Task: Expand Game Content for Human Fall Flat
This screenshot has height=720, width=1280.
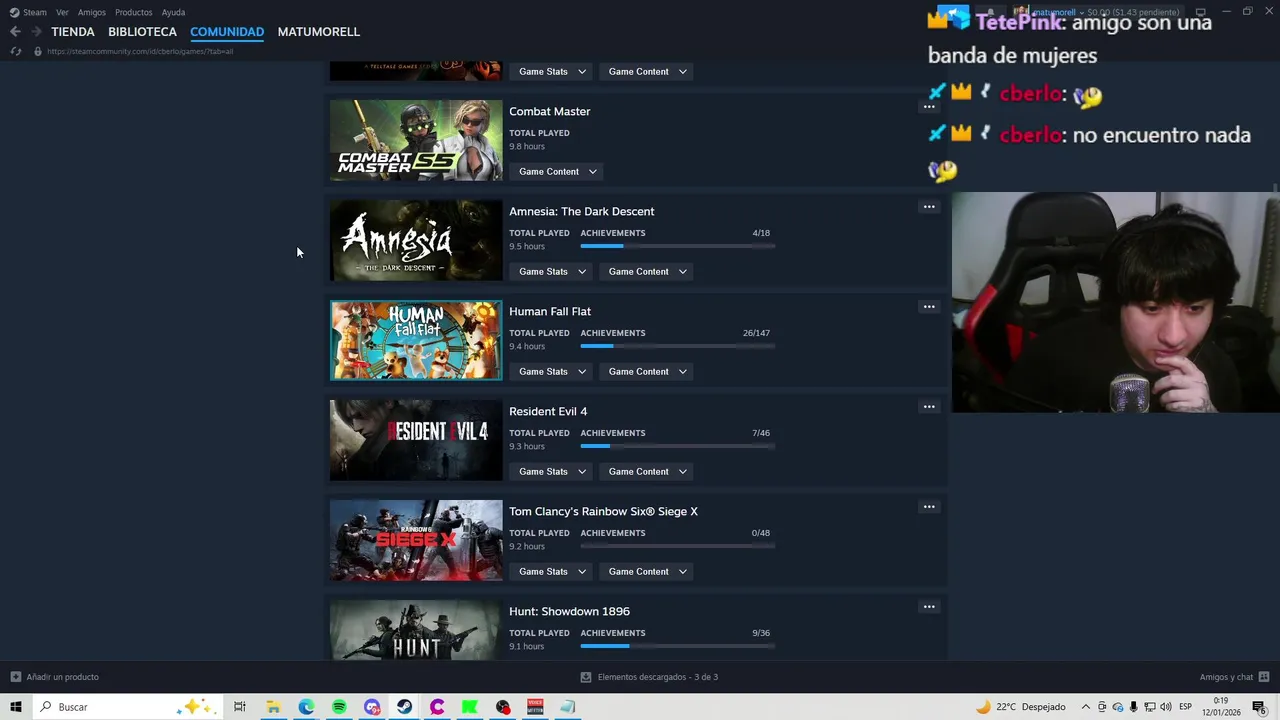Action: pos(647,371)
